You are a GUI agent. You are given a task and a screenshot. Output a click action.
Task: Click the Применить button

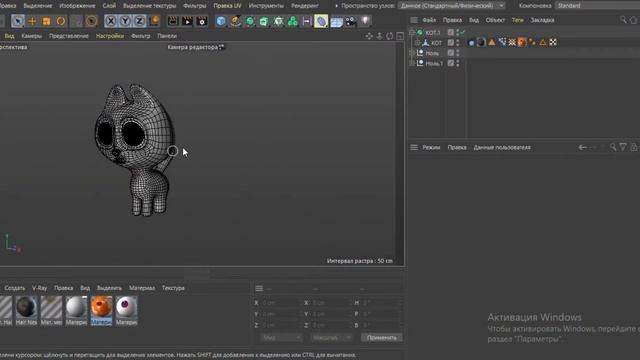382,338
